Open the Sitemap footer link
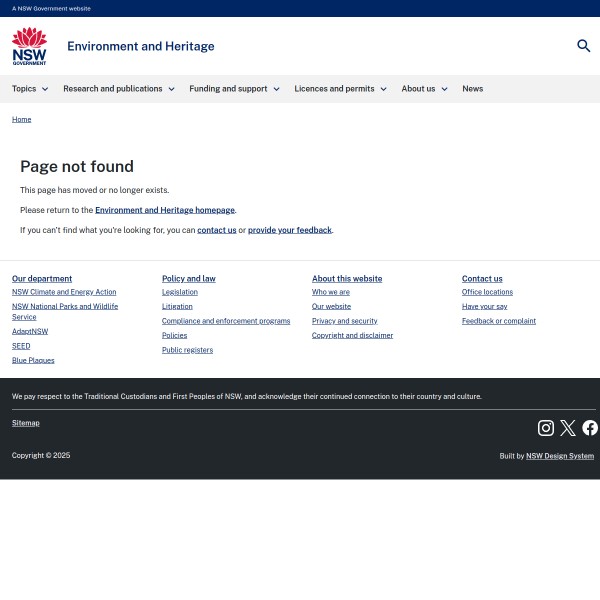The width and height of the screenshot is (600, 600). (26, 423)
